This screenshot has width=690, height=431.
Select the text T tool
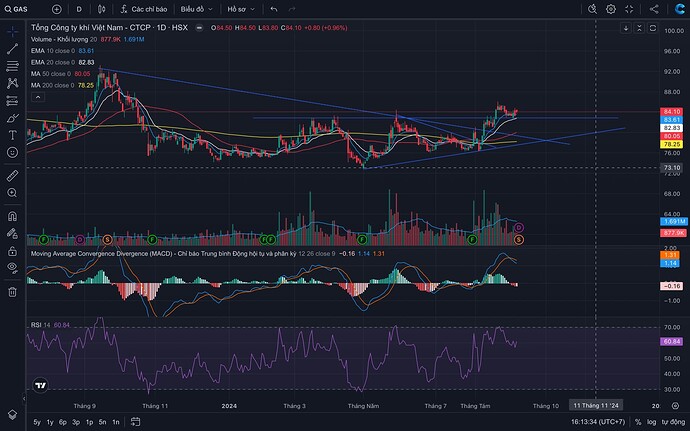(x=12, y=135)
